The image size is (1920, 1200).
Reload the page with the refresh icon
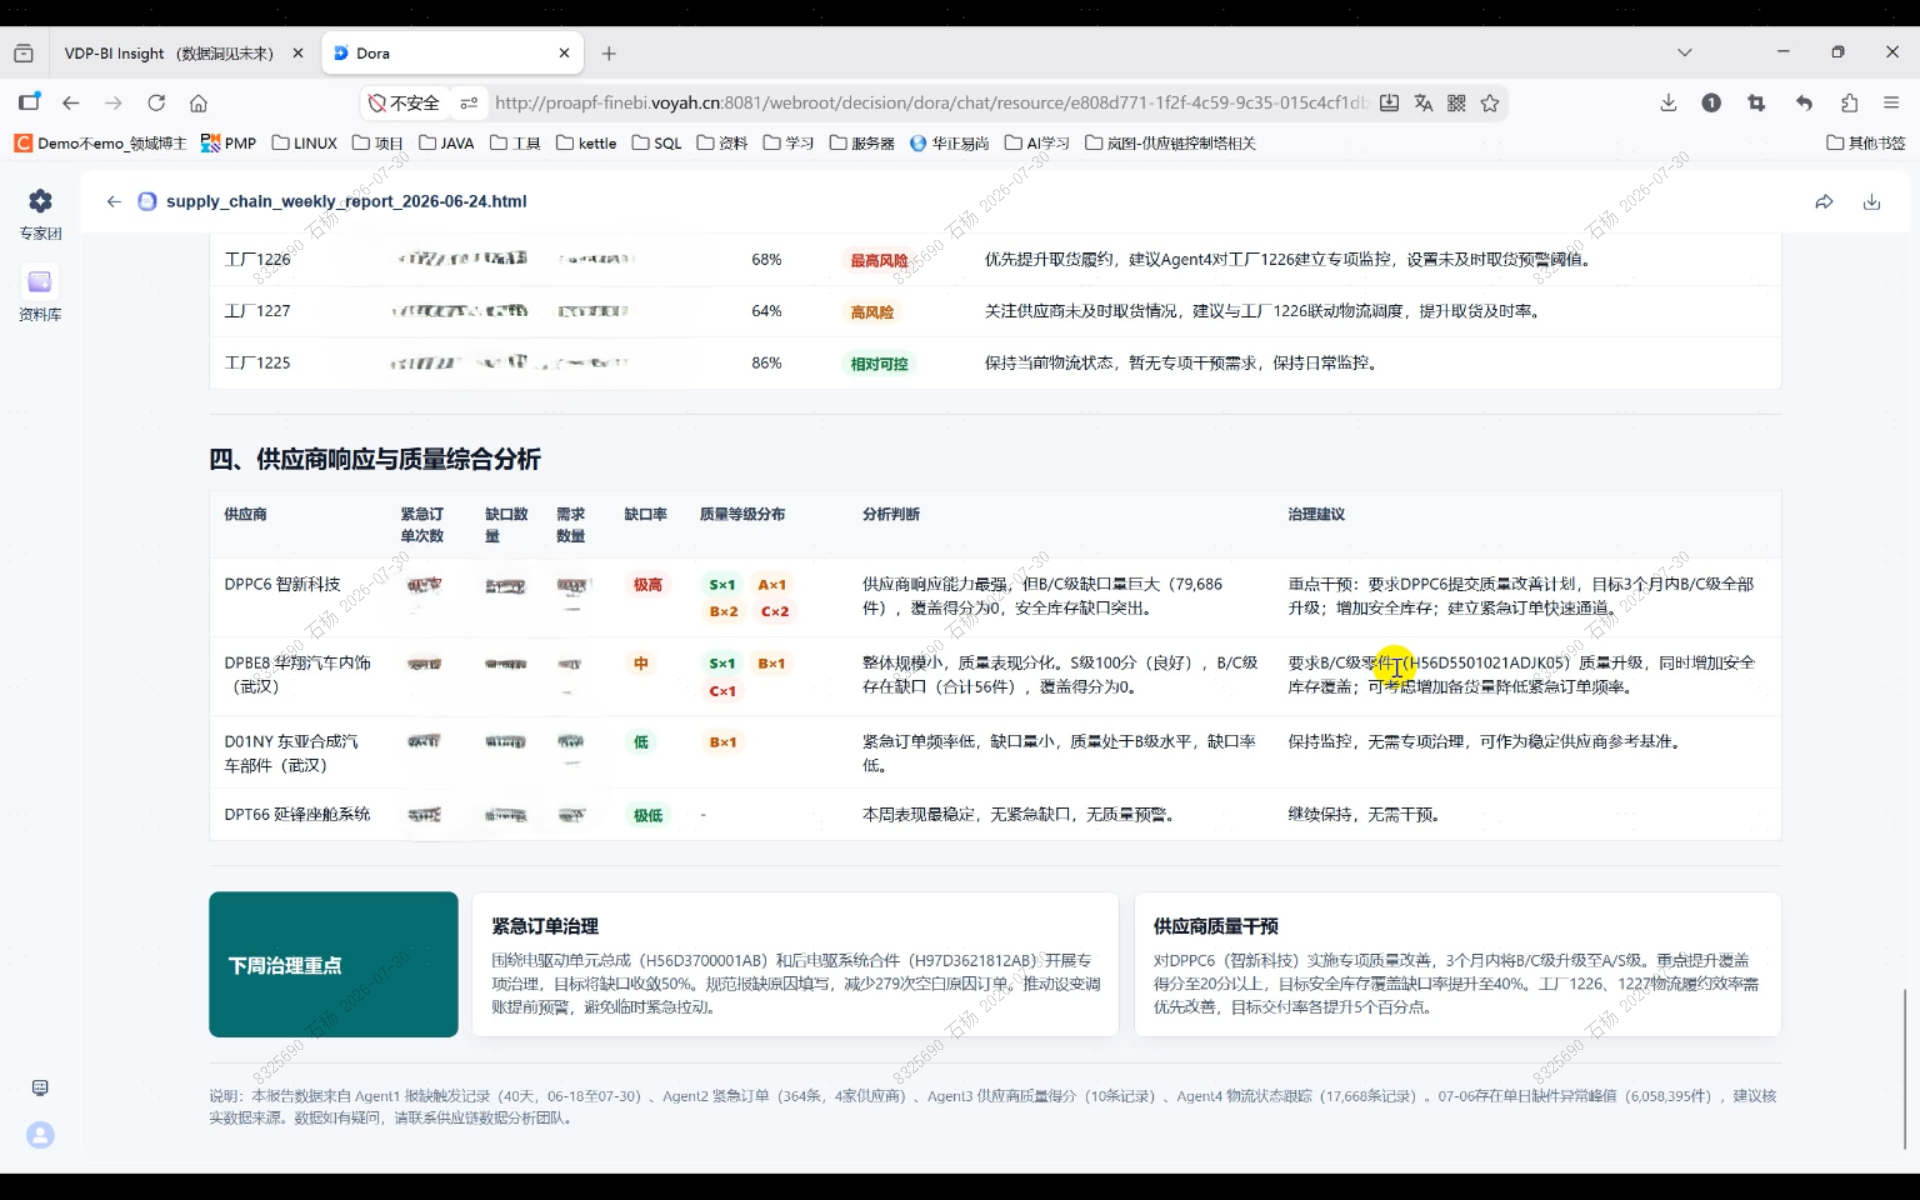tap(156, 103)
